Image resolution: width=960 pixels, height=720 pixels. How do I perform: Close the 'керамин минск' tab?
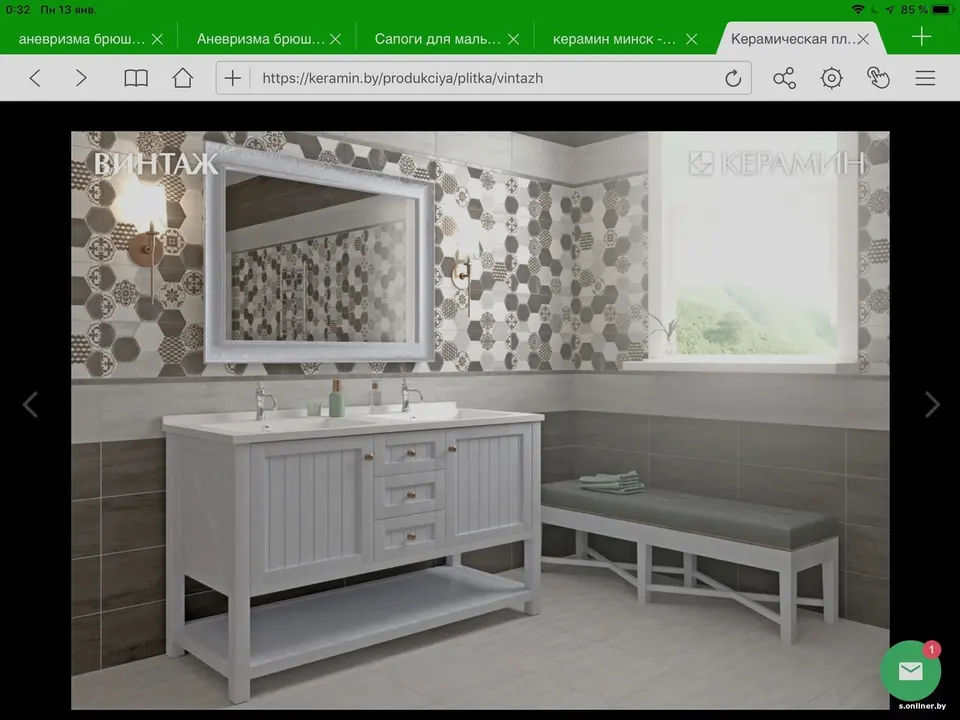(692, 39)
